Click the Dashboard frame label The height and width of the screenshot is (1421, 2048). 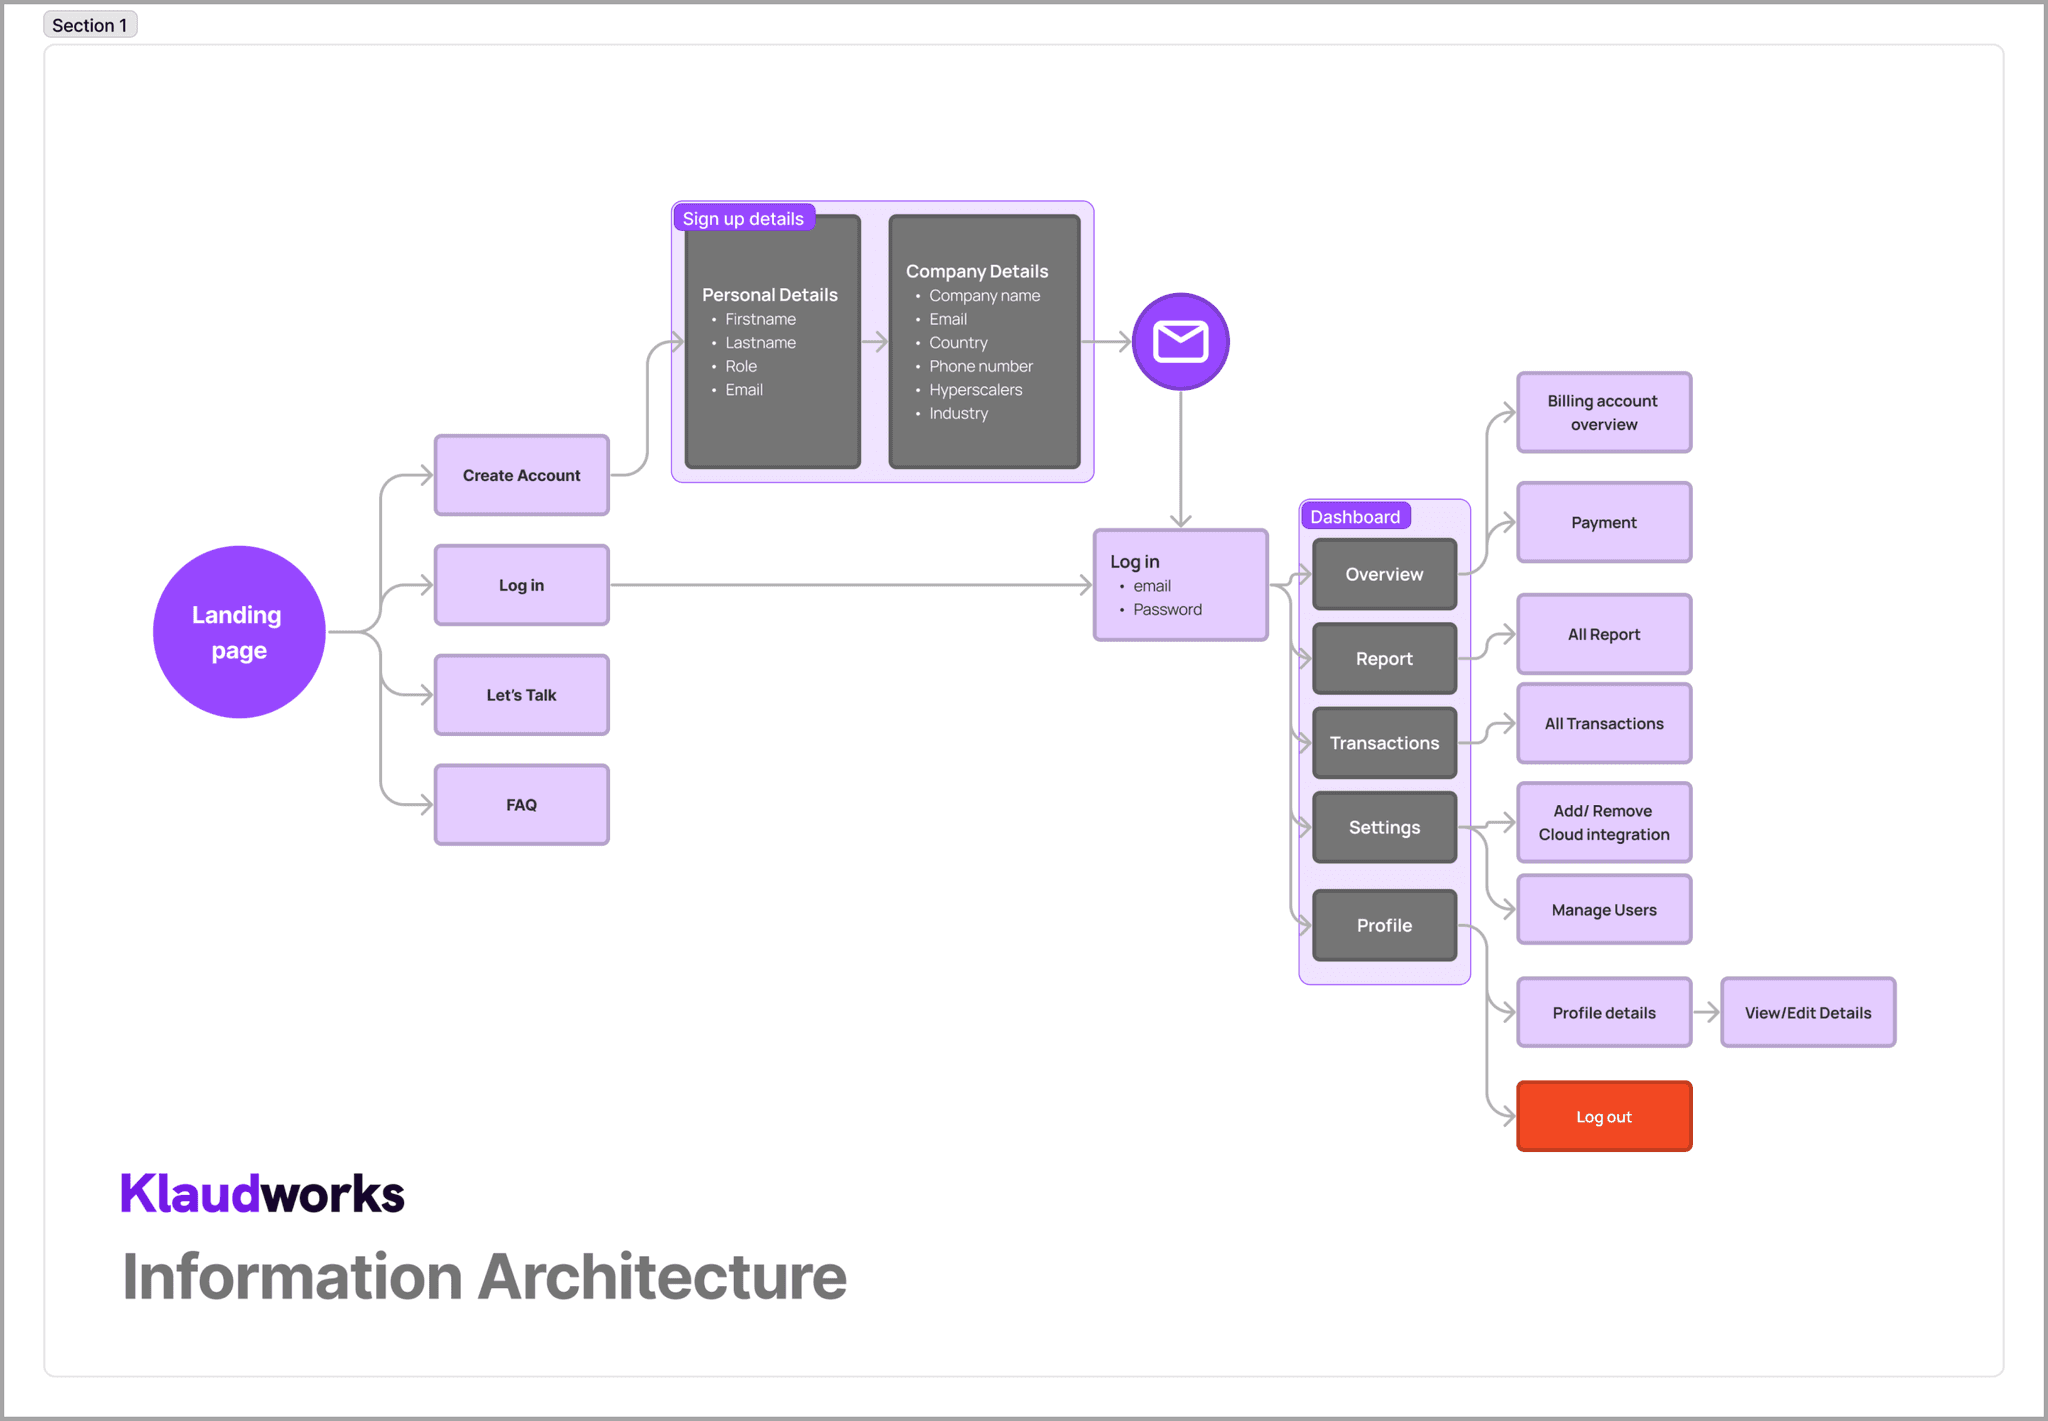pyautogui.click(x=1355, y=516)
